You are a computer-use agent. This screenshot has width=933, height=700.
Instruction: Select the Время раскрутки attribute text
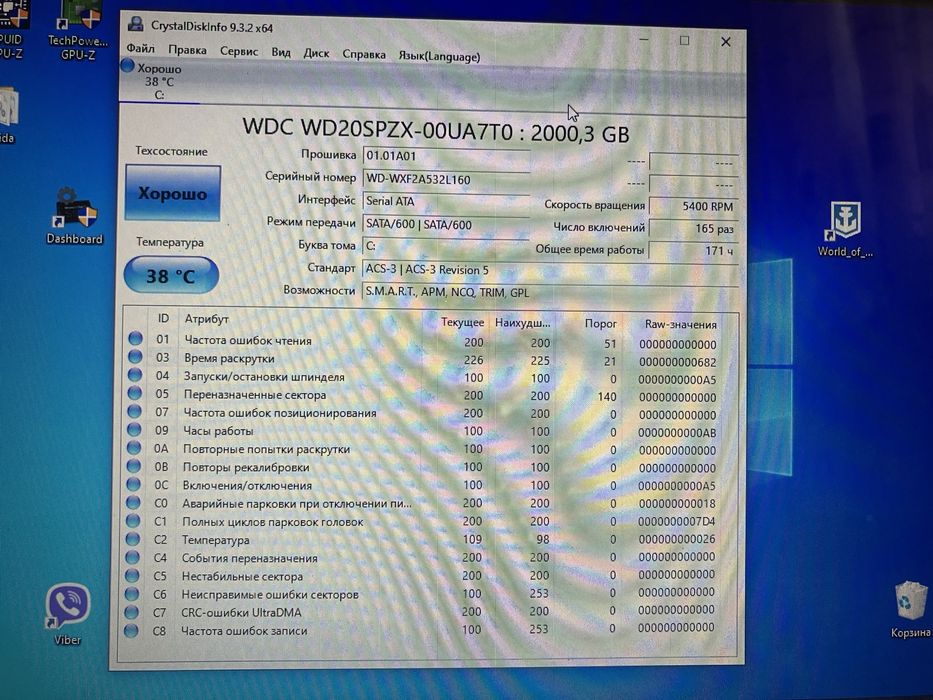pos(229,358)
